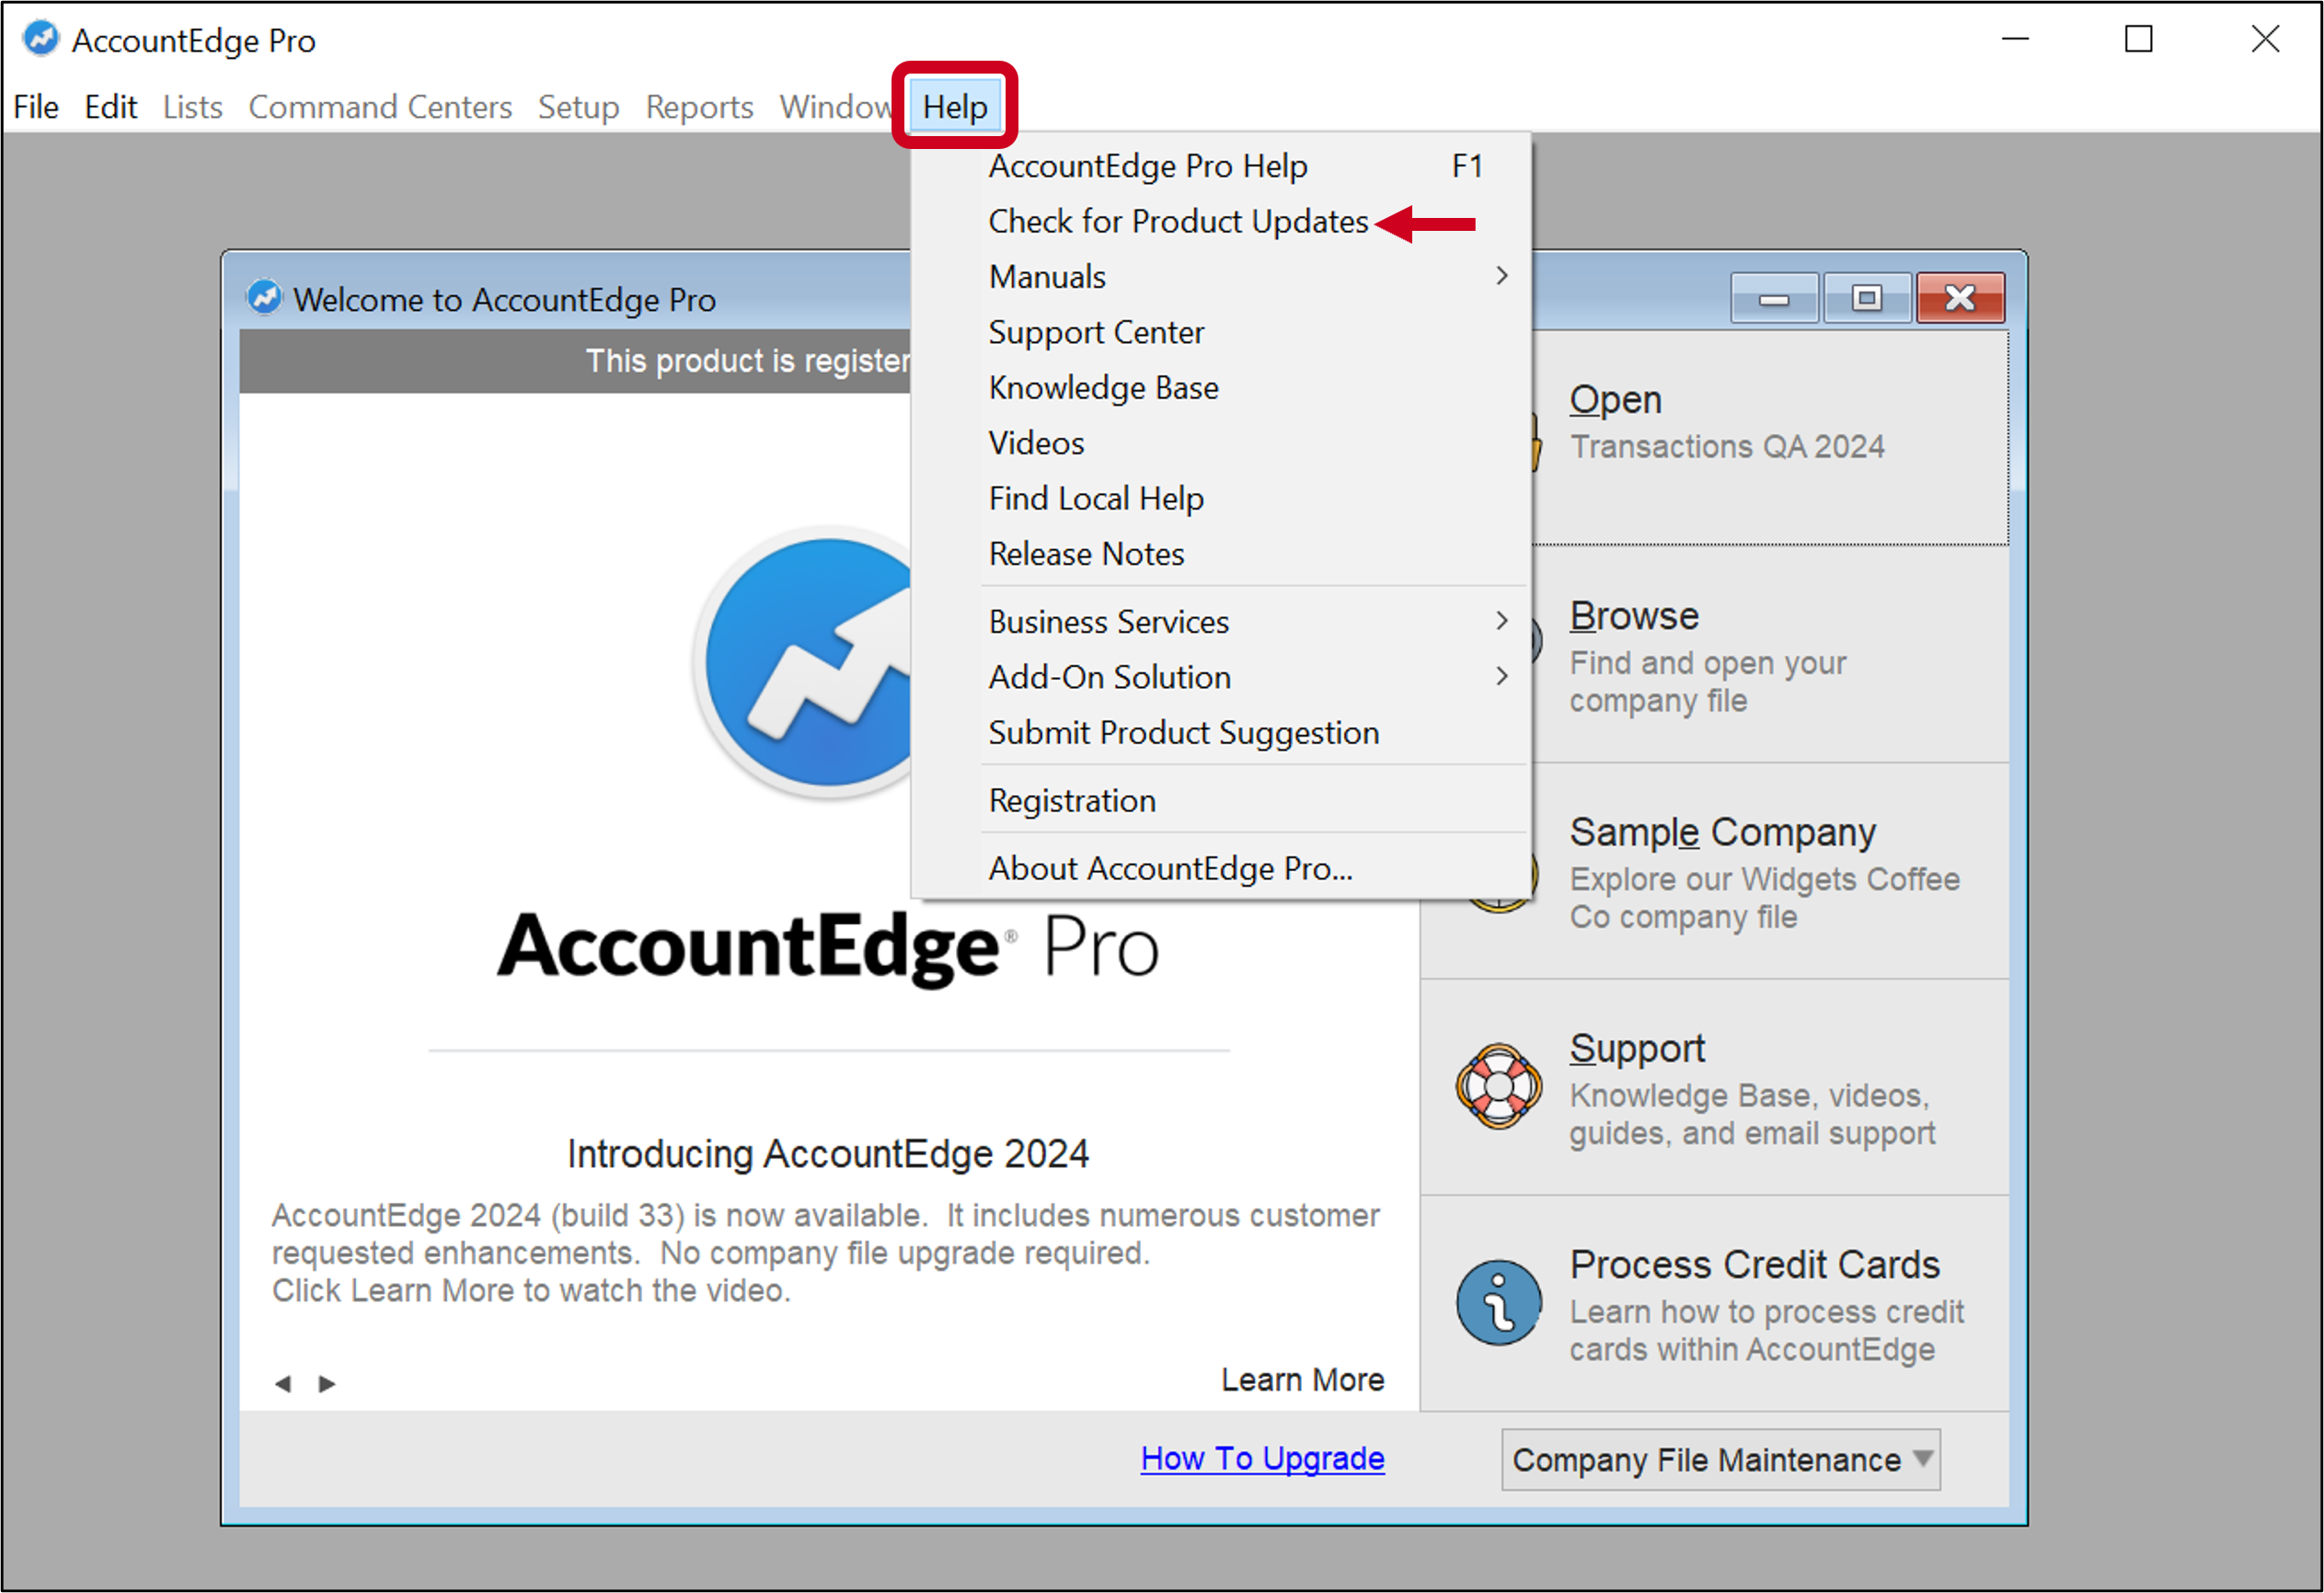Expand the Add-On Solution submenu

(1109, 676)
